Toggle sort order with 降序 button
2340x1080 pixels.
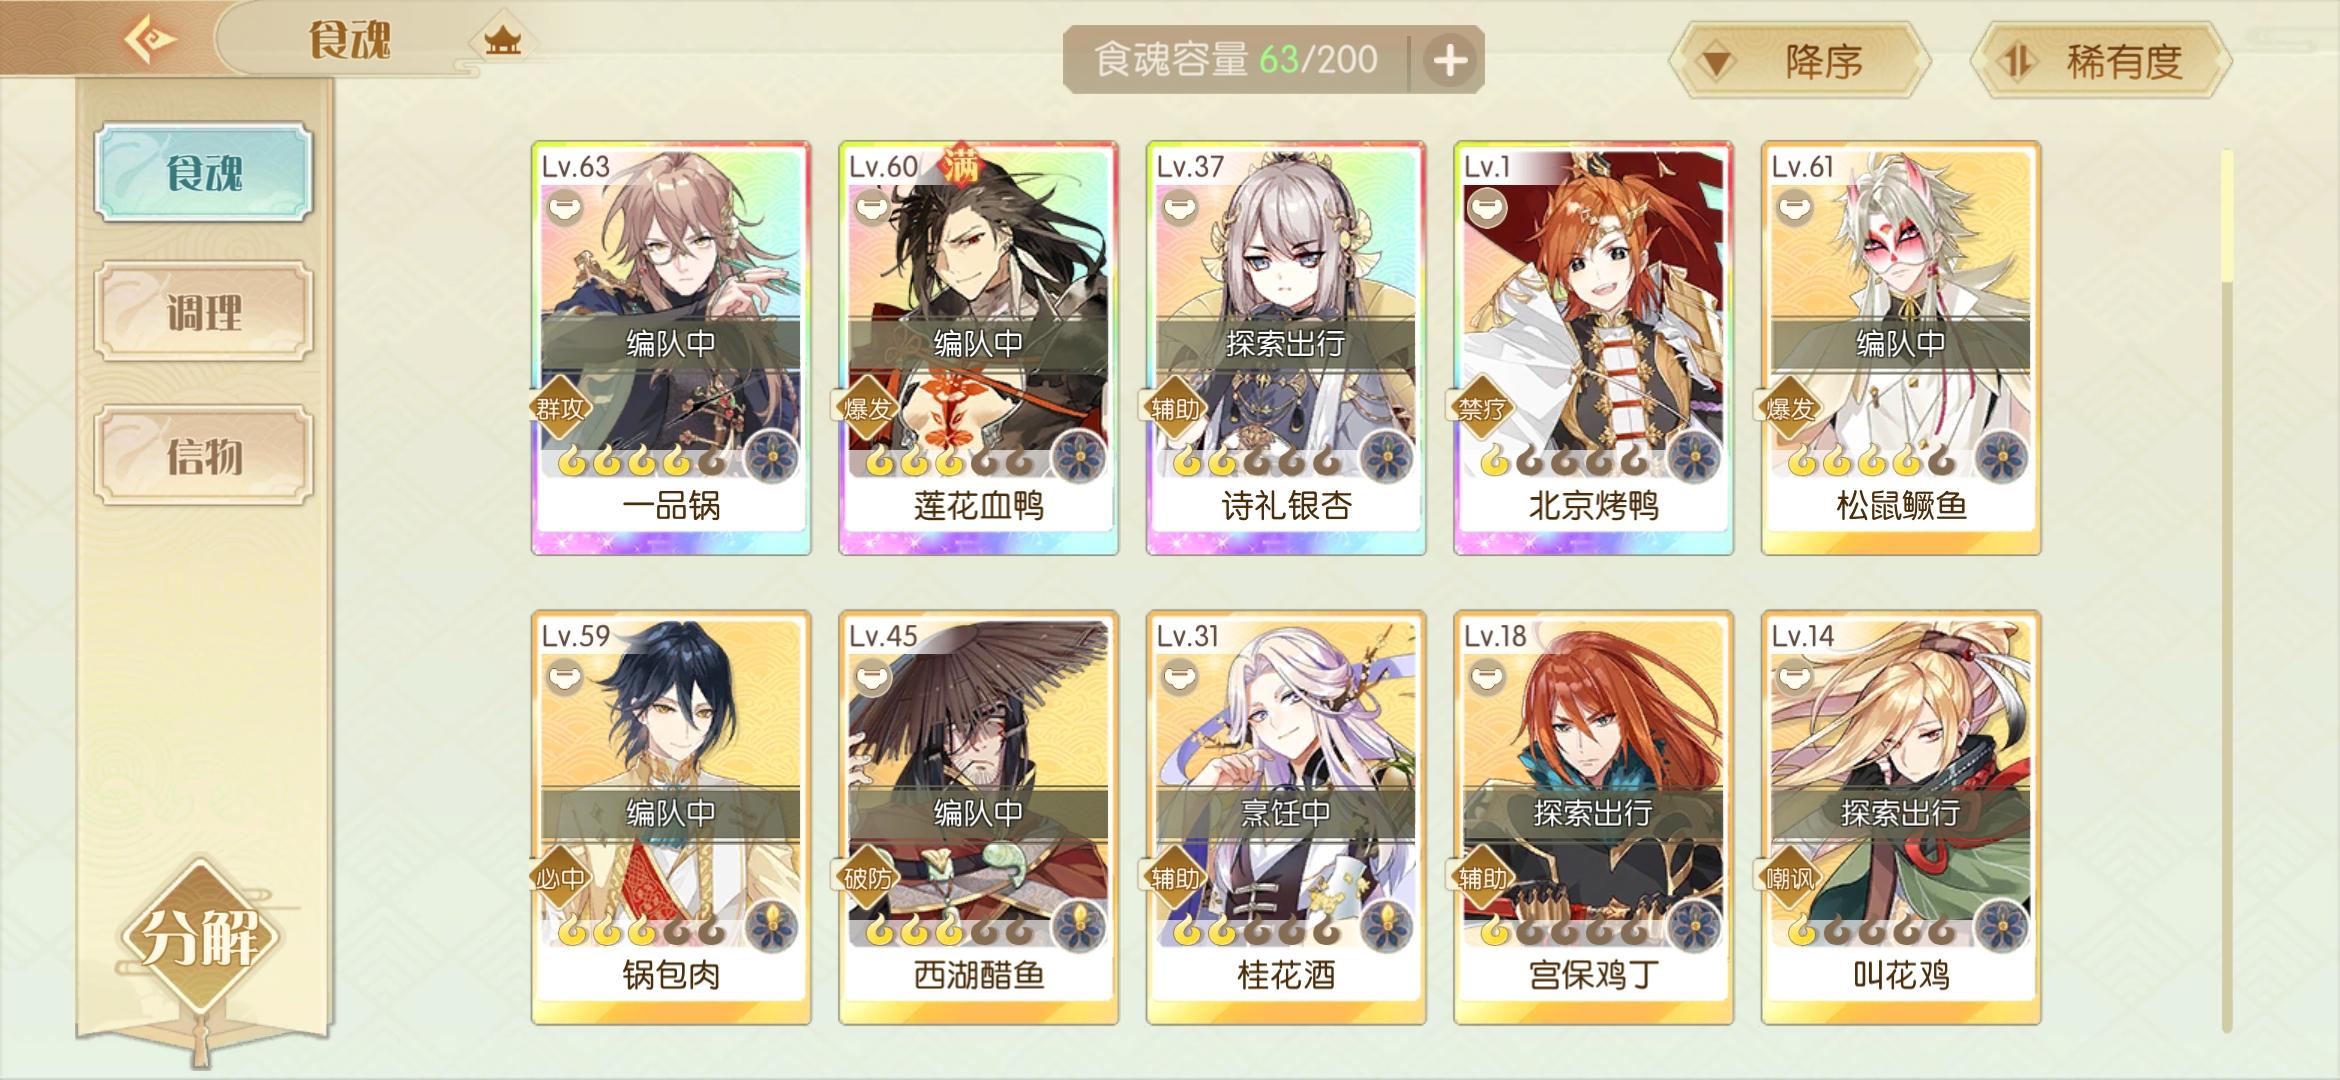point(1799,61)
